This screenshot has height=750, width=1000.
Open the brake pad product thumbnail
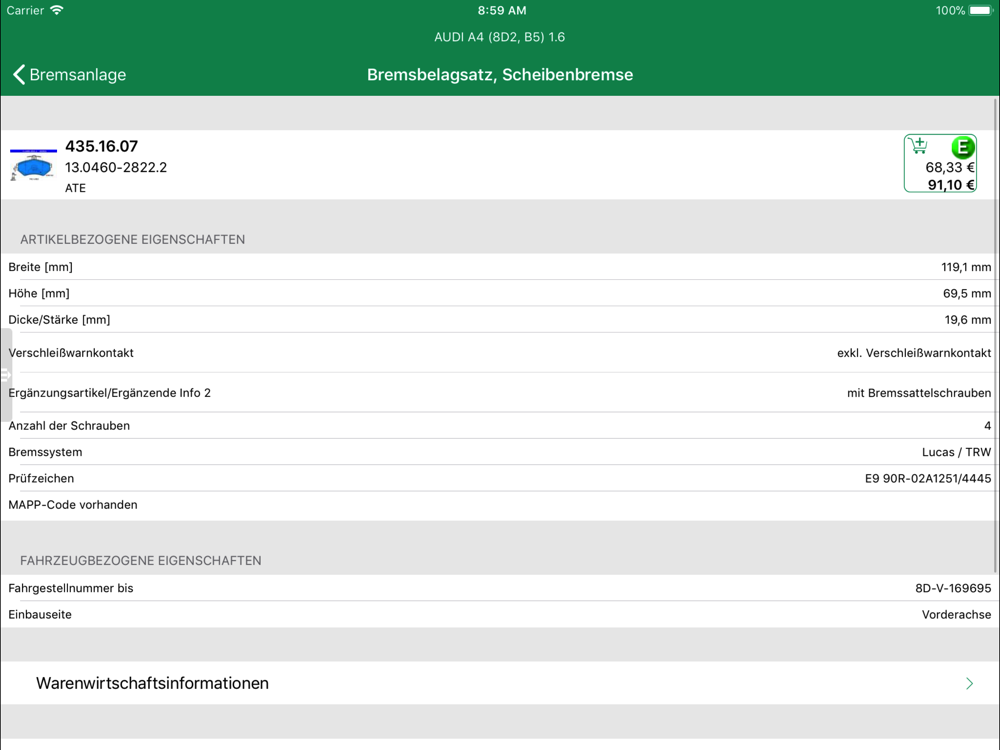33,165
